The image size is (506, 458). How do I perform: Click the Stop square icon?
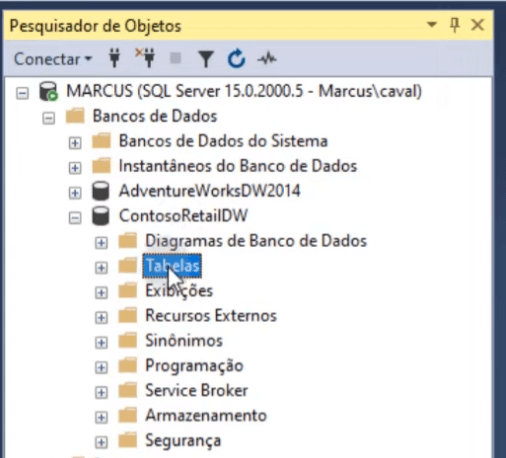click(176, 58)
